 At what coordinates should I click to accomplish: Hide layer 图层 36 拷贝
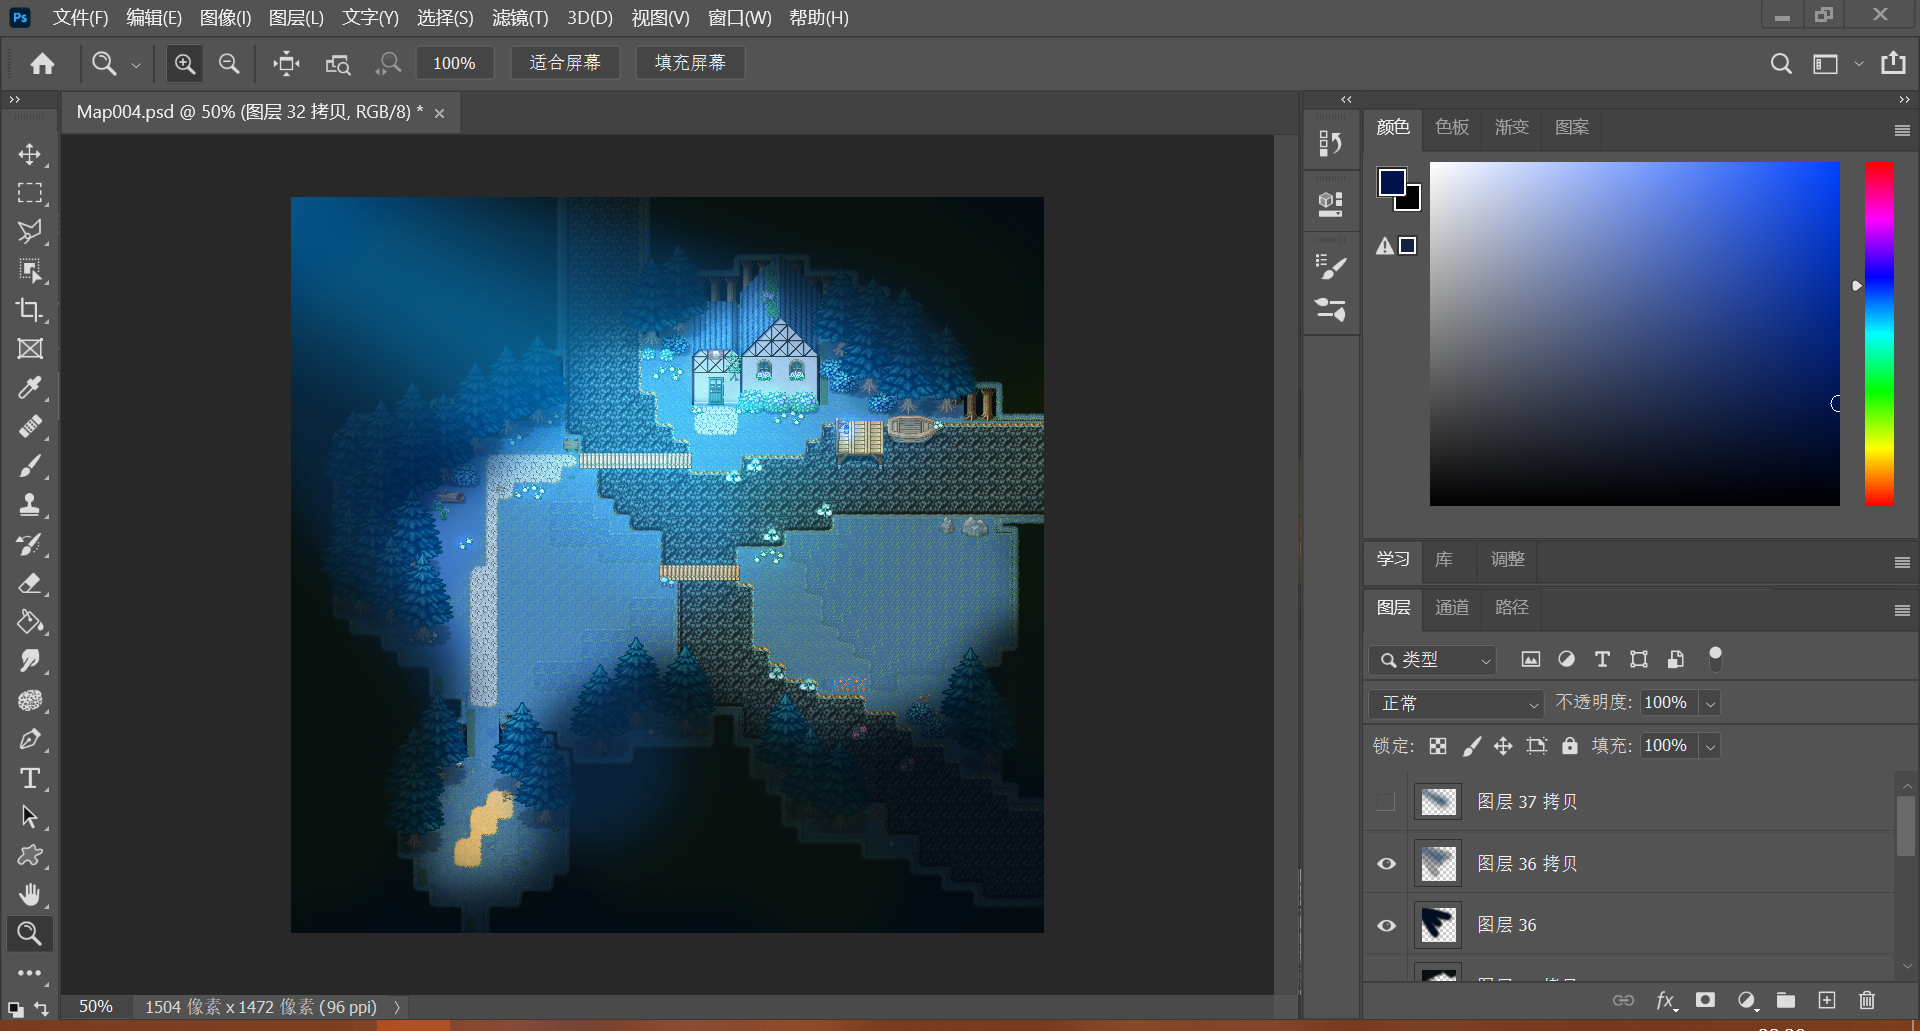tap(1386, 864)
